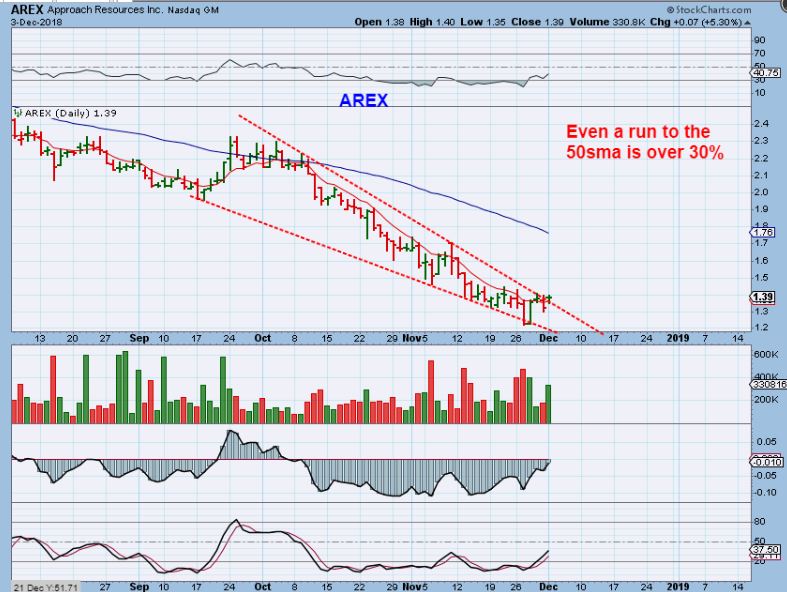Click the 1.2 price axis label

(761, 327)
